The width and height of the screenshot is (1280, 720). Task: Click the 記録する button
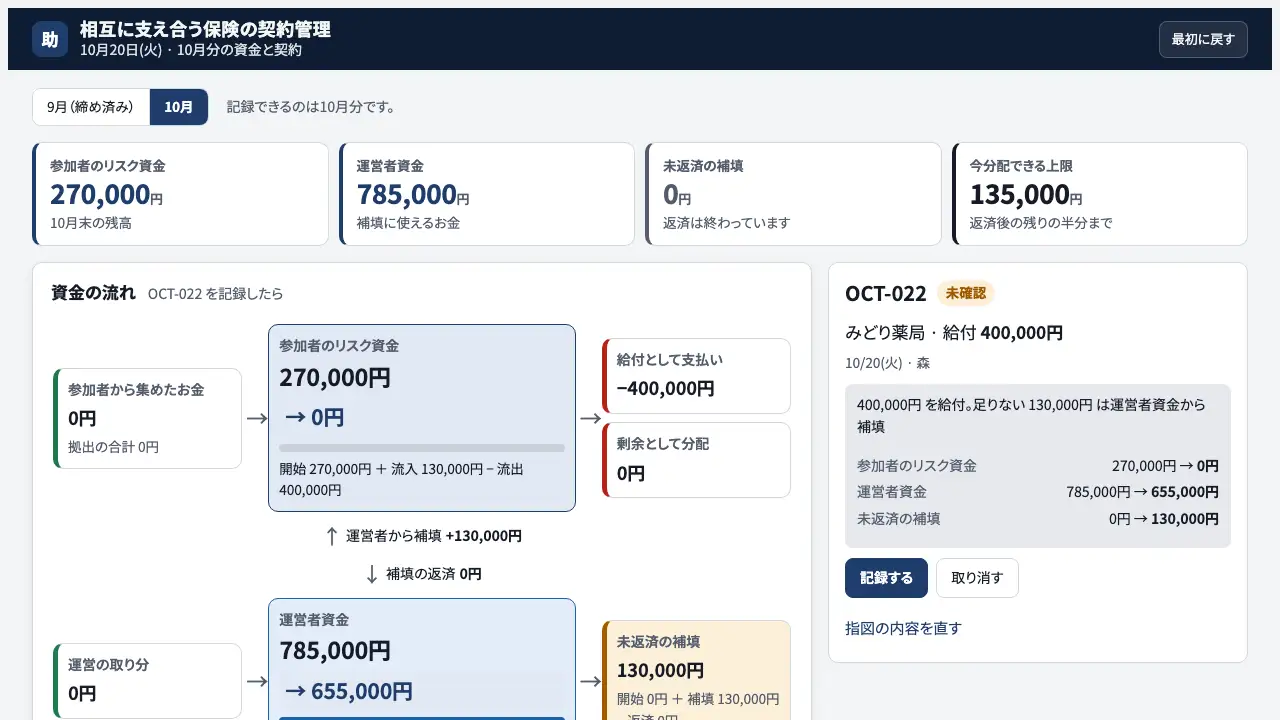pos(886,578)
